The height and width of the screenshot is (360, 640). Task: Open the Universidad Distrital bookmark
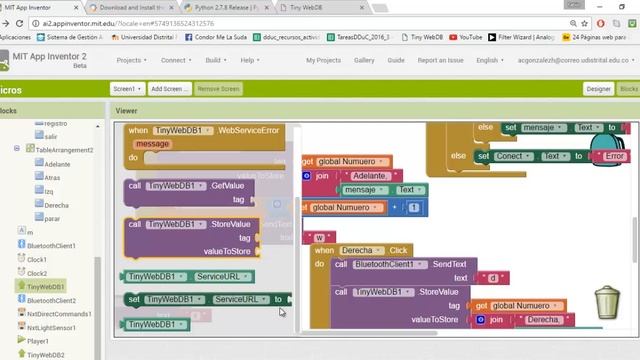[x=144, y=37]
